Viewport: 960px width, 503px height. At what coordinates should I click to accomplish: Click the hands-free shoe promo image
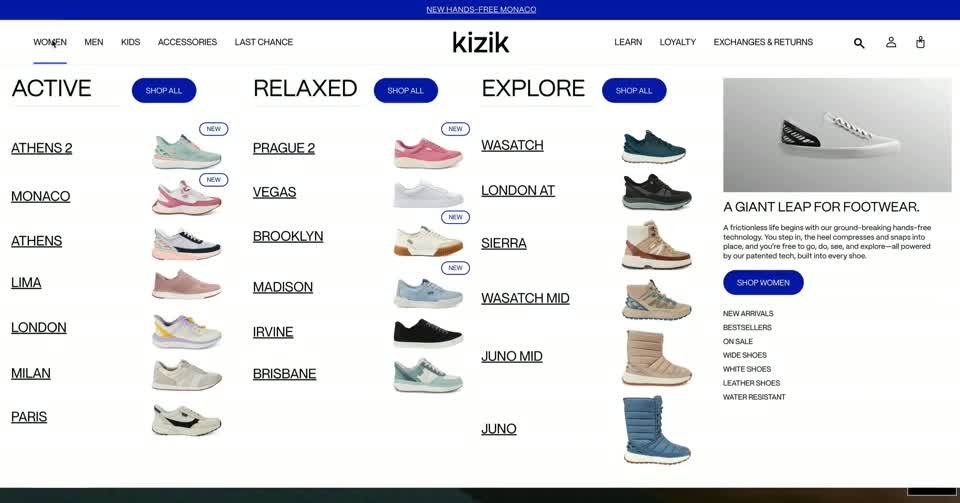click(837, 135)
